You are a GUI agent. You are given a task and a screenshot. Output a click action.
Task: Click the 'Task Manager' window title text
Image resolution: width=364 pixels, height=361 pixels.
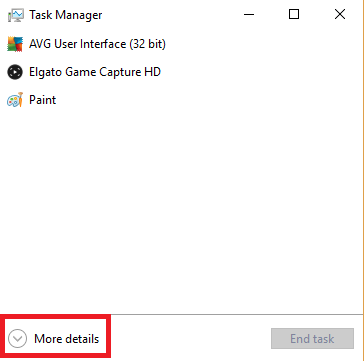[66, 15]
